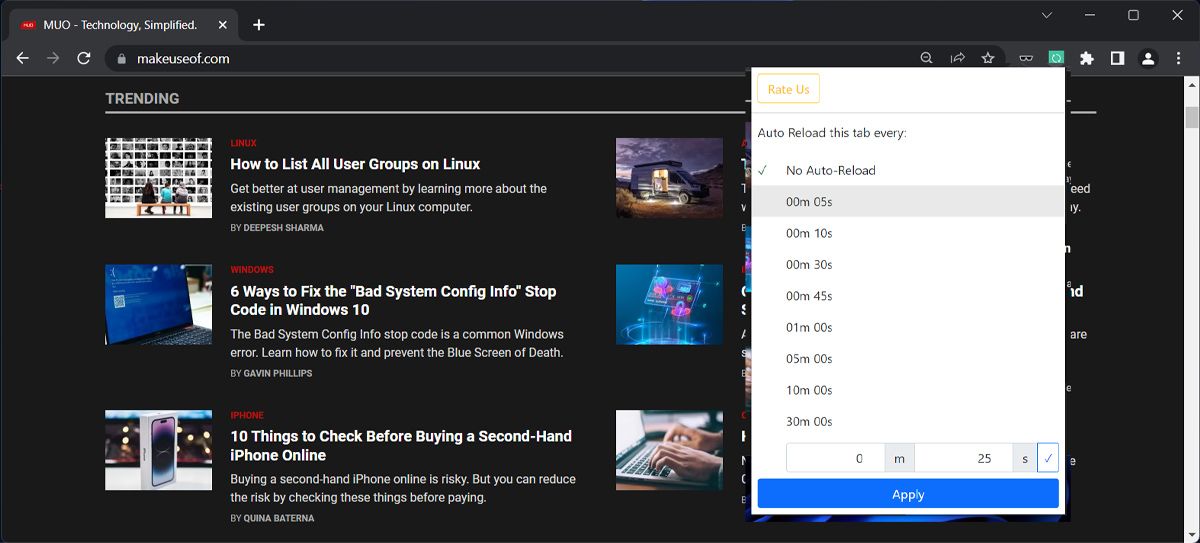Open Chrome three-dot menu

(x=1178, y=58)
